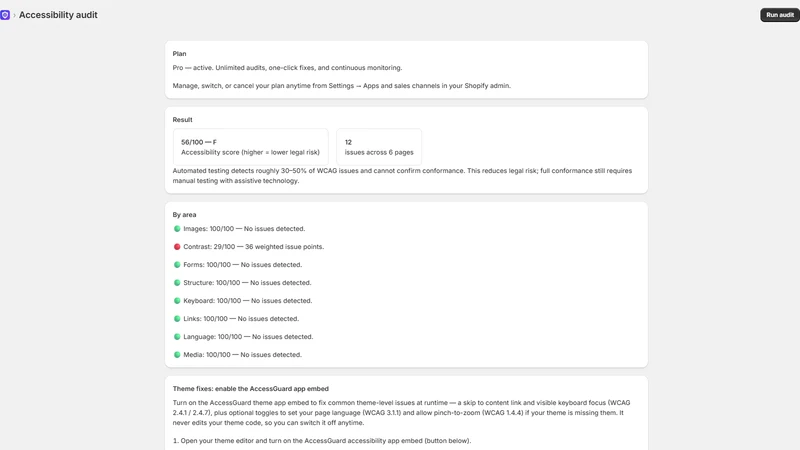Screen dimensions: 800x450
Task: Click the green dot beside Images
Action: 177,229
